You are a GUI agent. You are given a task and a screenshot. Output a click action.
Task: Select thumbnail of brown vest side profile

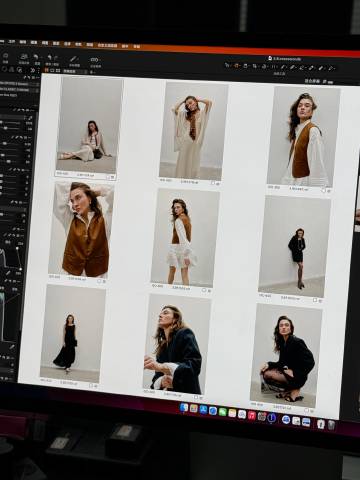[303, 136]
